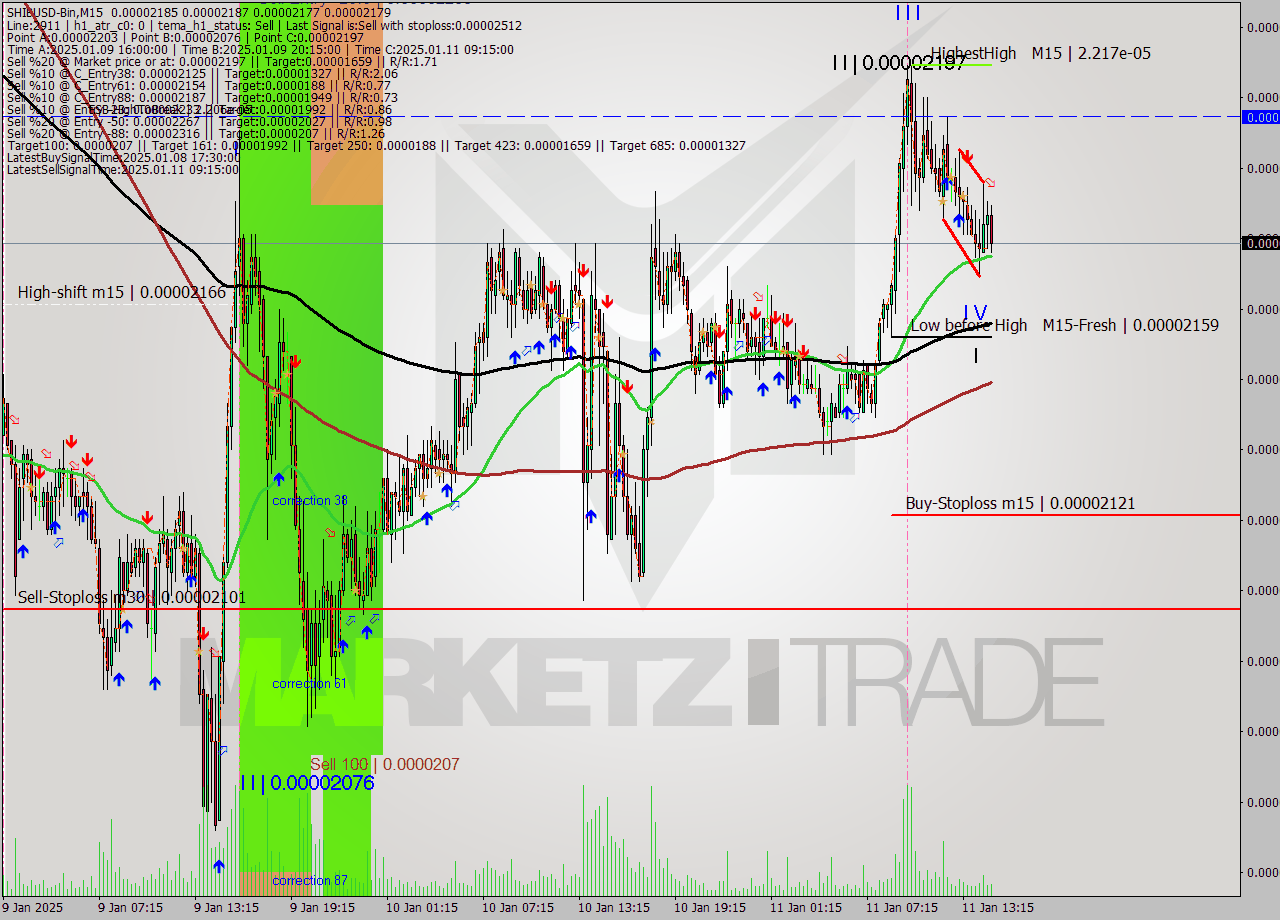Click the blue 'I I I' wave label

coord(907,13)
